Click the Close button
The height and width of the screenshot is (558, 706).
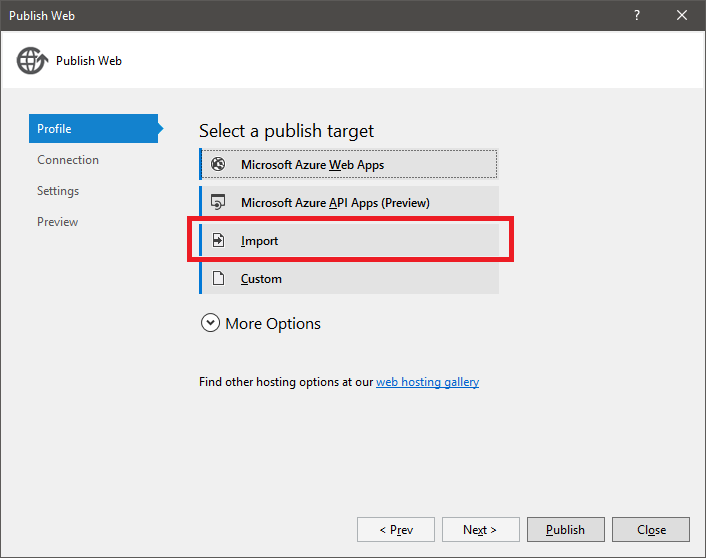point(651,530)
